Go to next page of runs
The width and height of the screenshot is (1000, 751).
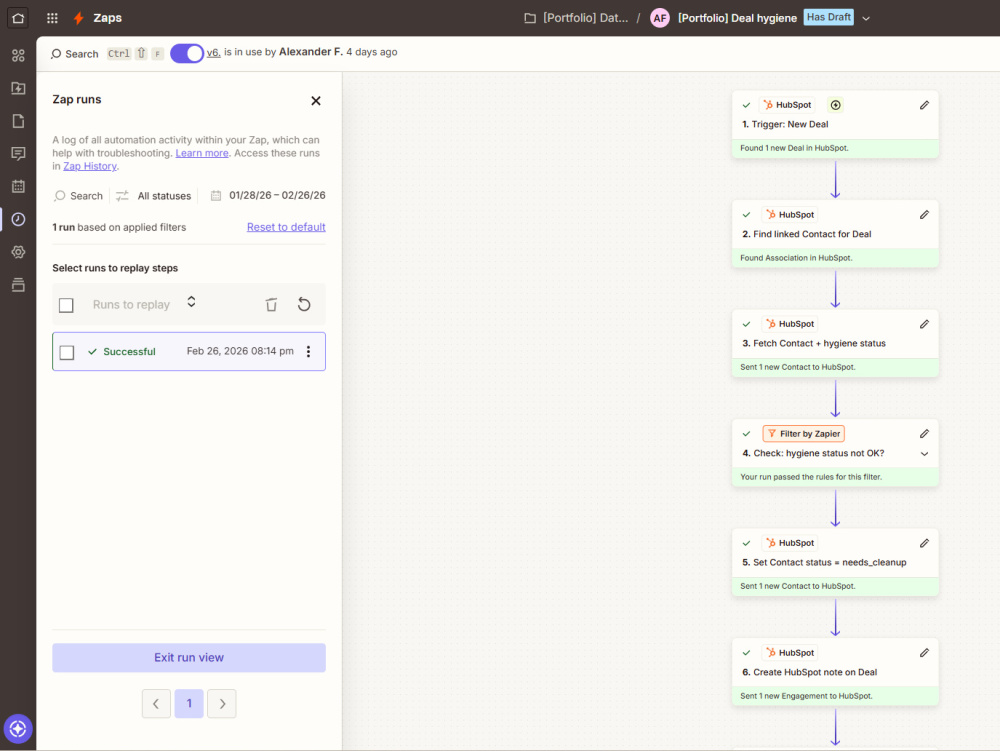222,704
